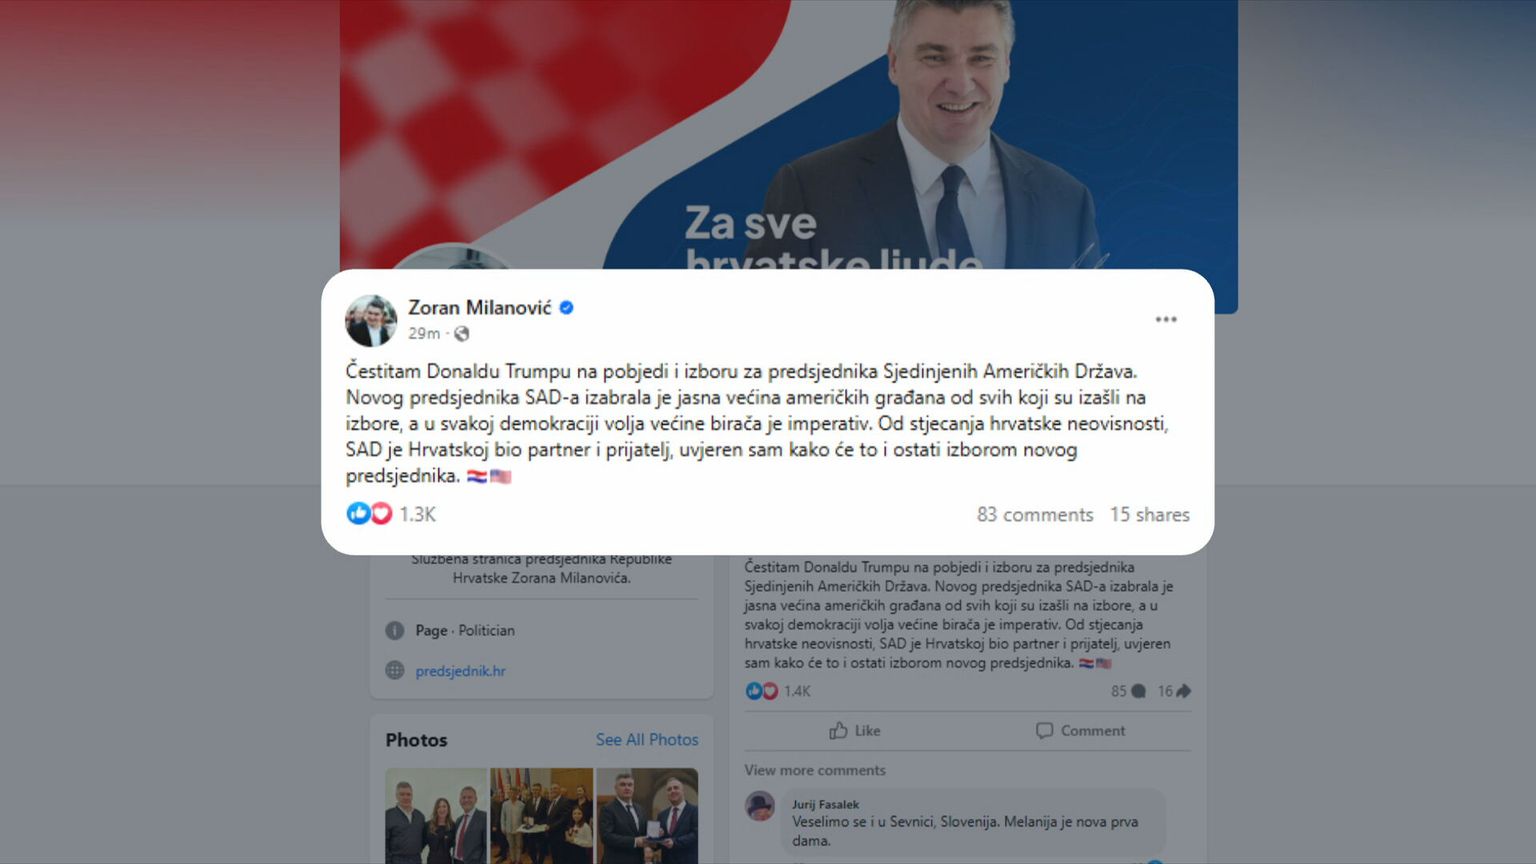Open the Zoran Milanović name link
This screenshot has width=1536, height=864.
click(x=479, y=308)
